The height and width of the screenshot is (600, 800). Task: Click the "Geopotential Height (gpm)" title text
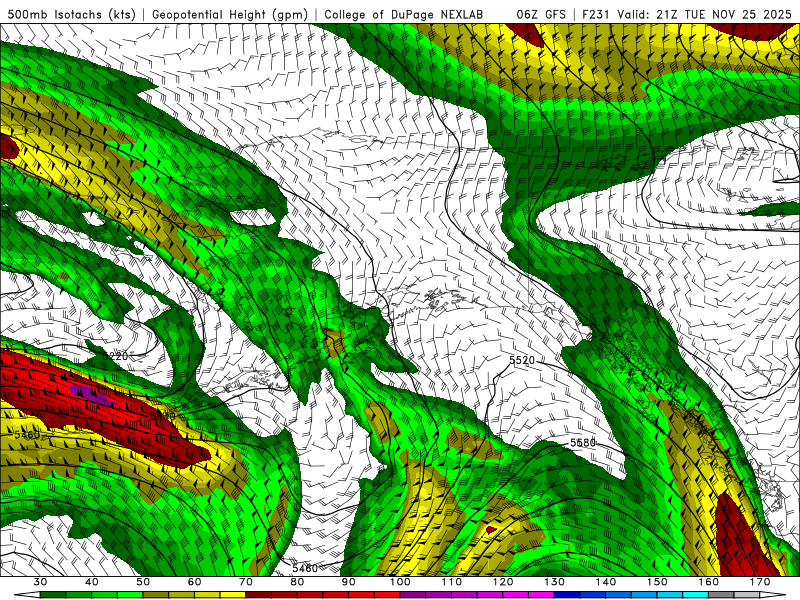click(230, 14)
